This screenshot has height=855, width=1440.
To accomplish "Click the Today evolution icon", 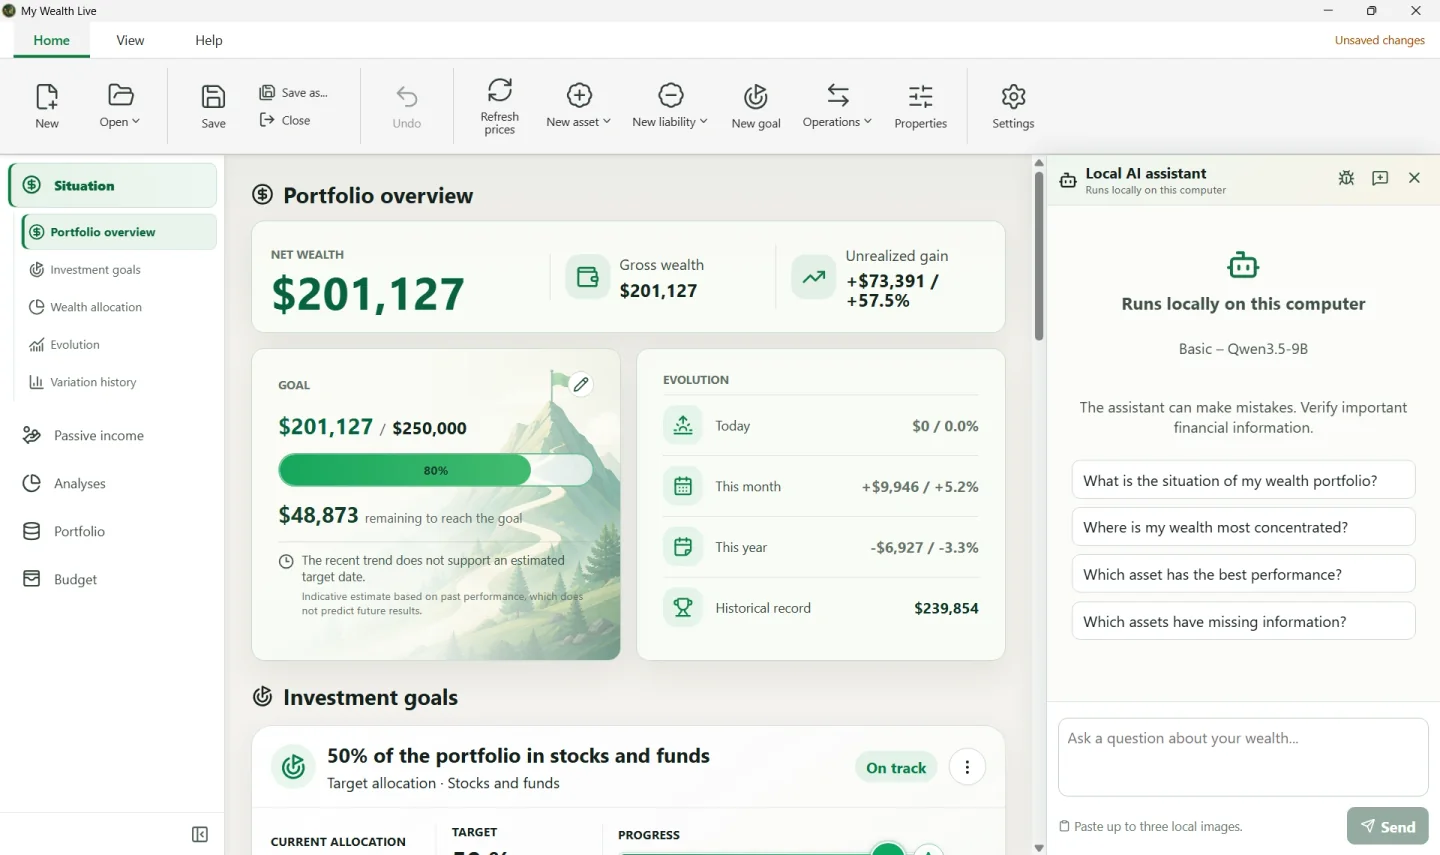I will point(683,426).
